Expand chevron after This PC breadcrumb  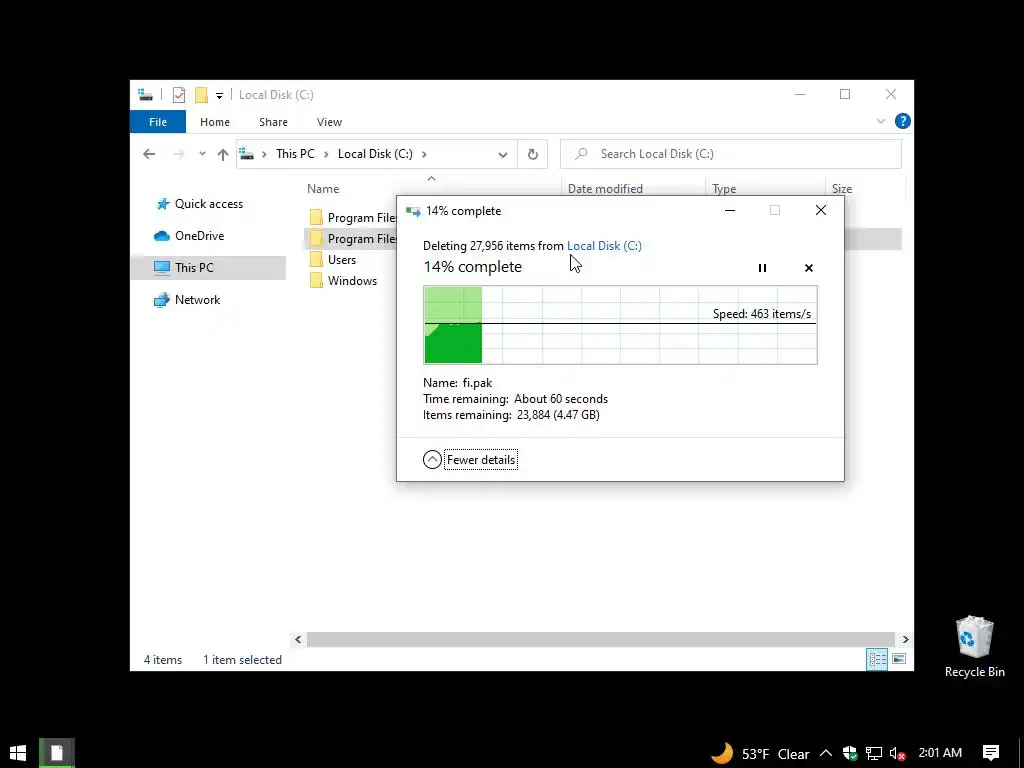click(x=326, y=155)
